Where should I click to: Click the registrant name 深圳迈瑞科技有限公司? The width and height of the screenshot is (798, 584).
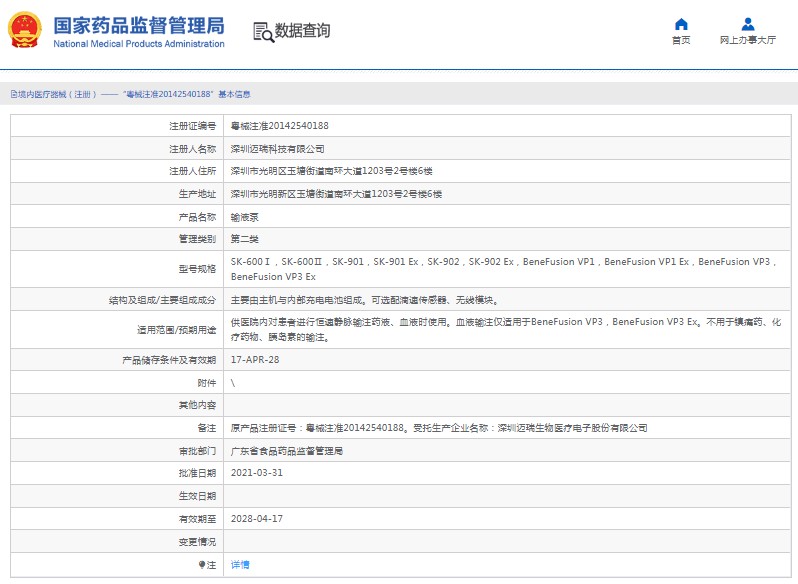[277, 149]
